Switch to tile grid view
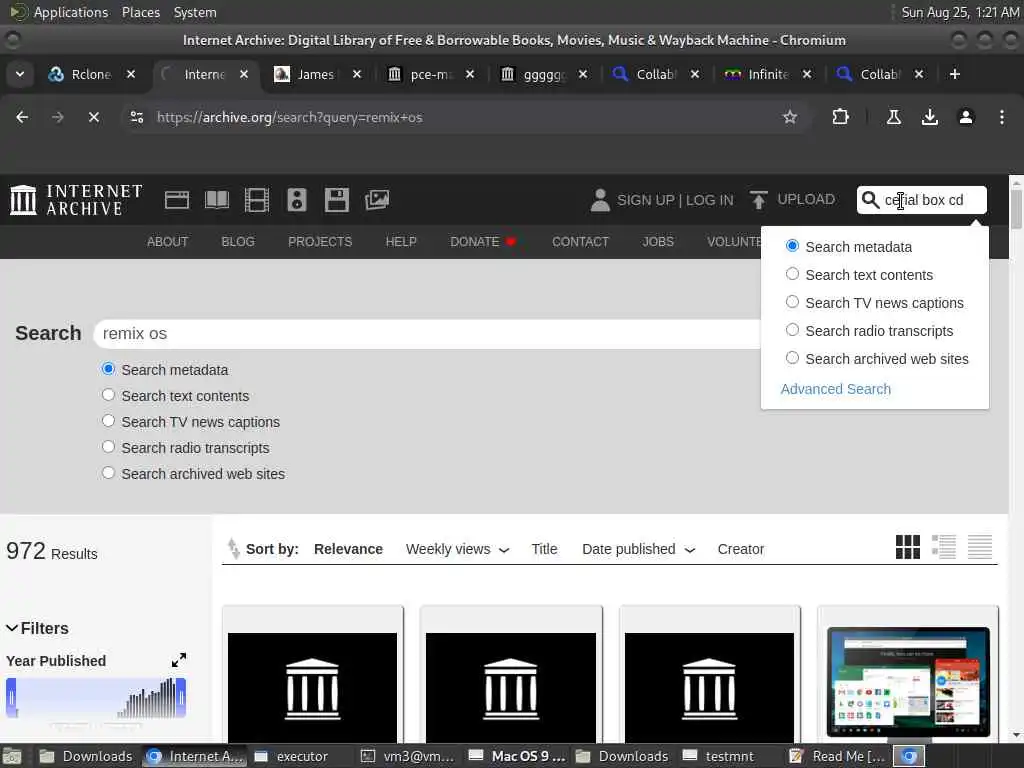Image resolution: width=1024 pixels, height=768 pixels. pyautogui.click(x=907, y=547)
